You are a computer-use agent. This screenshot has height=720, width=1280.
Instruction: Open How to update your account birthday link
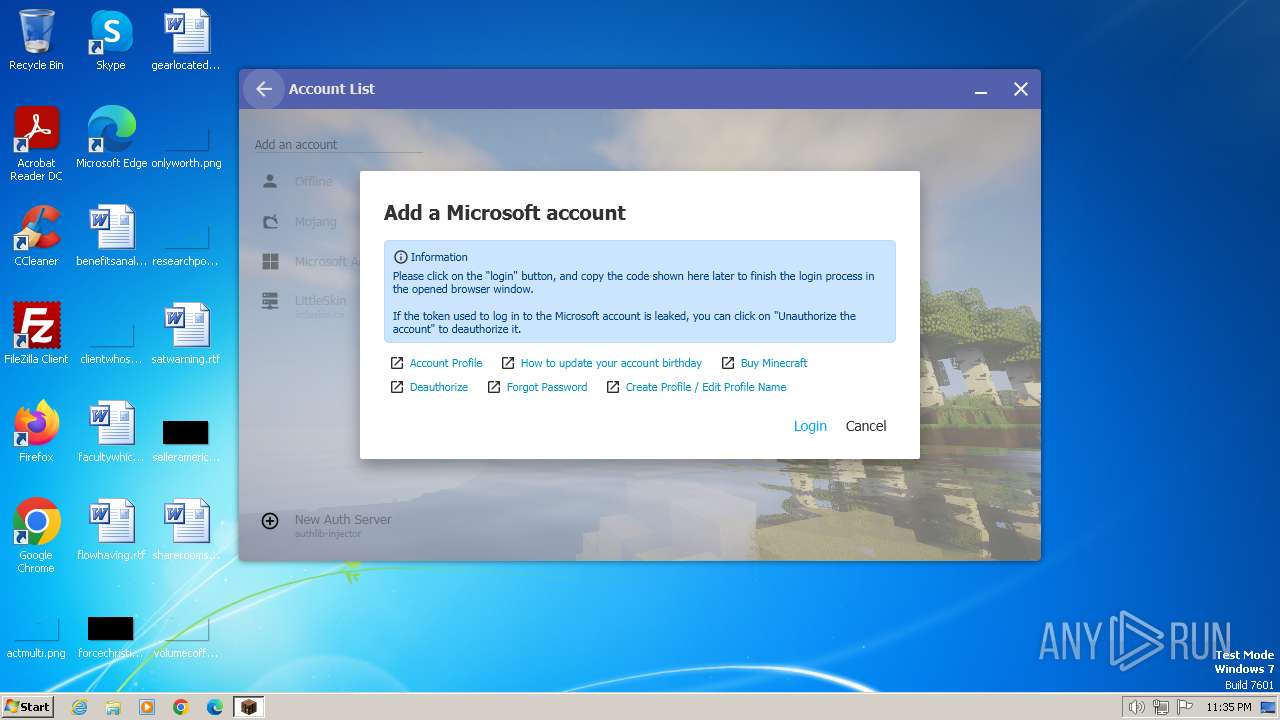[x=611, y=363]
